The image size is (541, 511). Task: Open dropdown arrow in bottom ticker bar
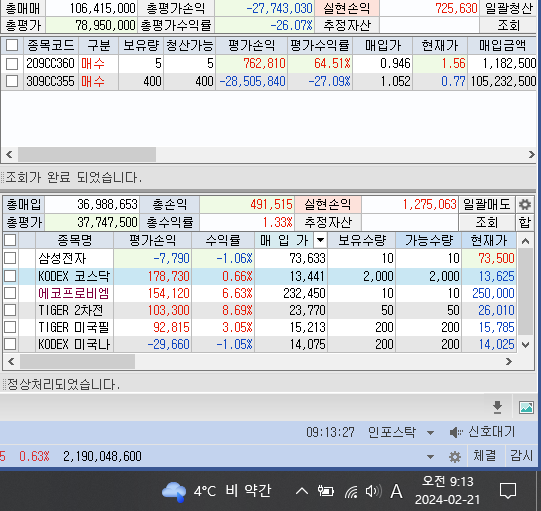430,457
